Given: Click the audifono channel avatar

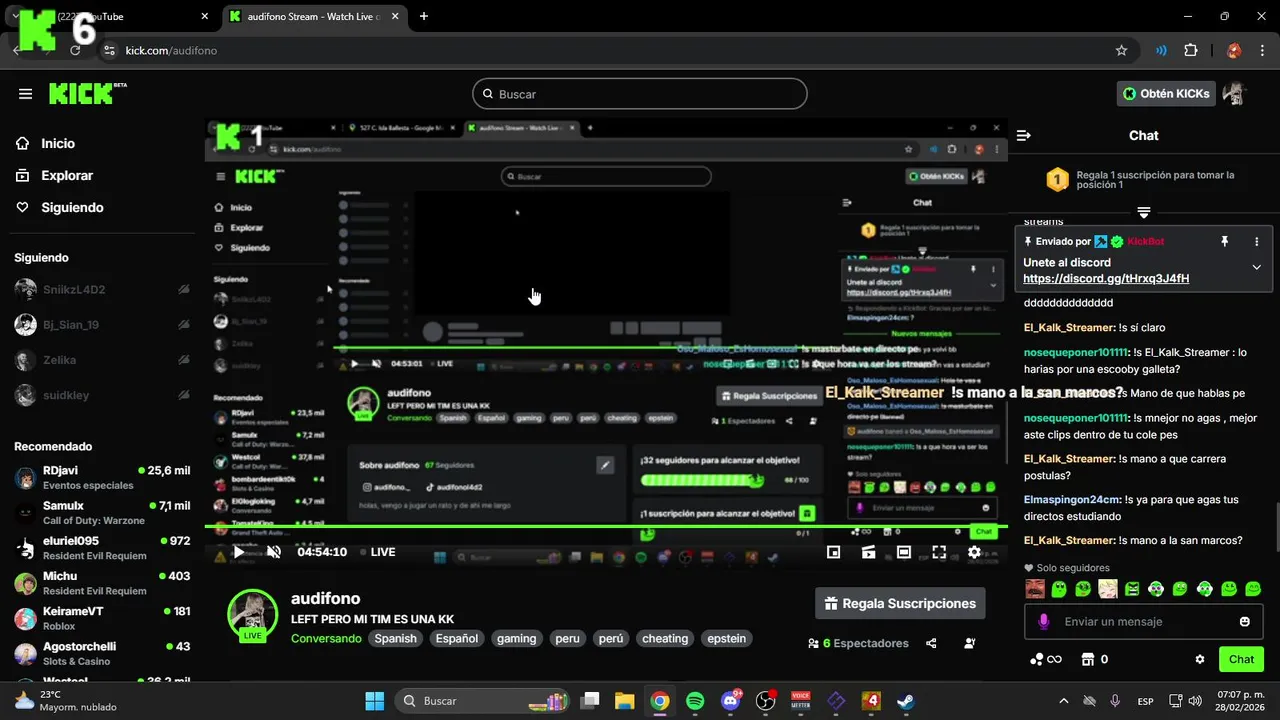Looking at the screenshot, I should 252,614.
